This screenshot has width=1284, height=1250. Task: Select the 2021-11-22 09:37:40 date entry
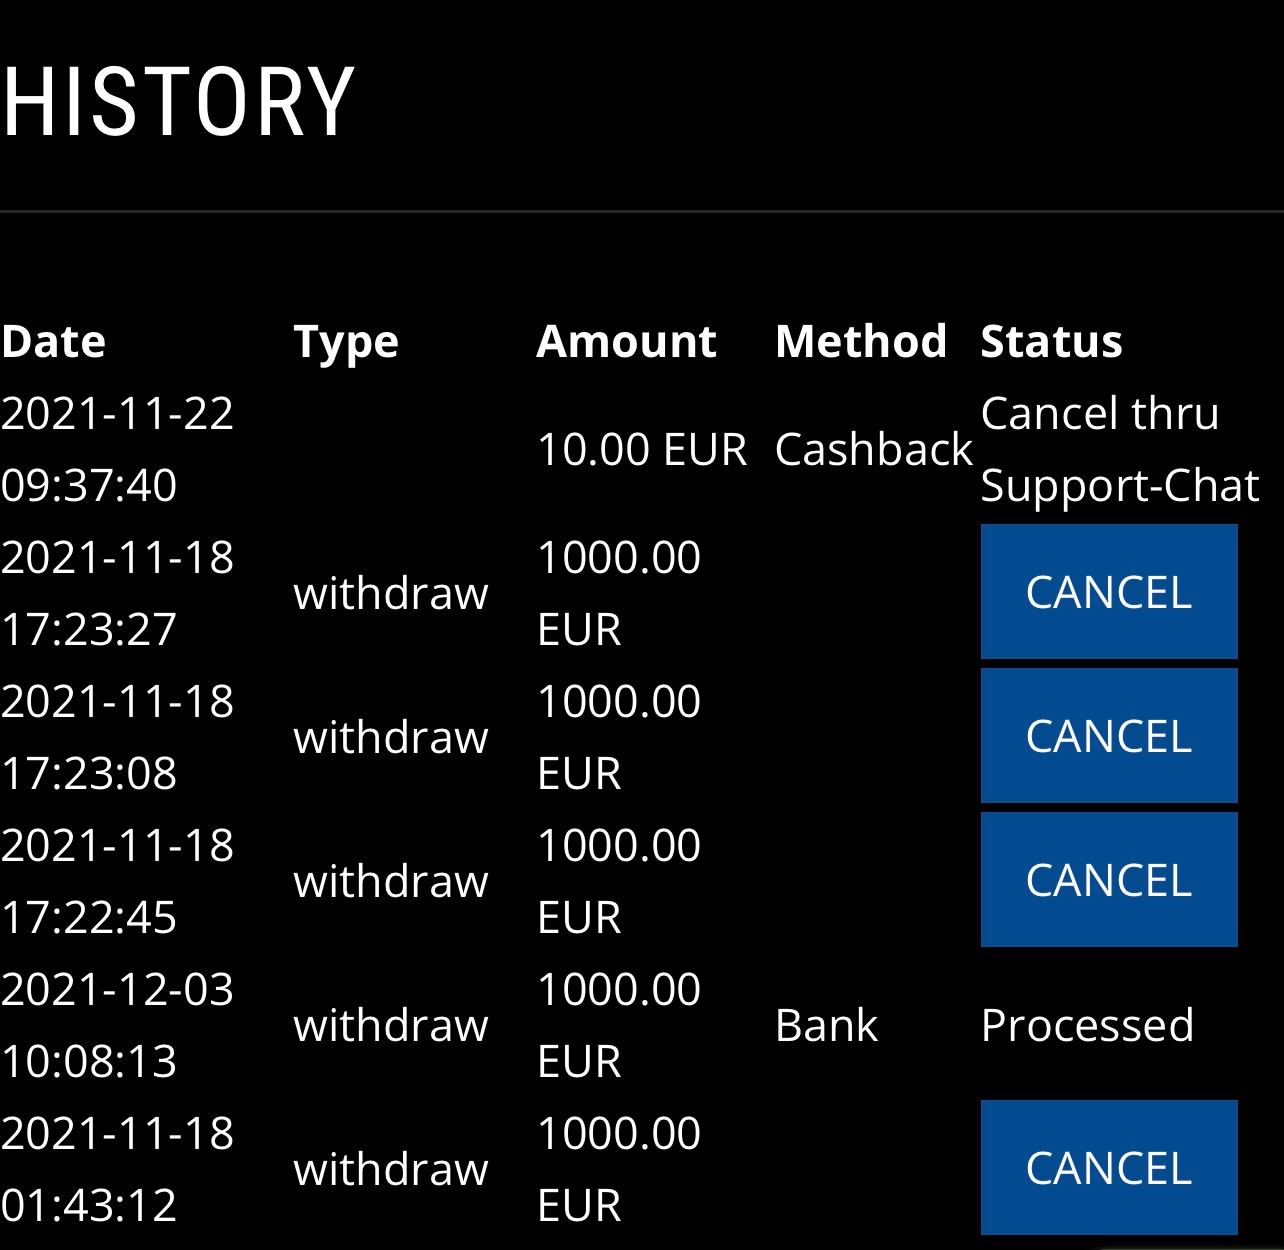pyautogui.click(x=117, y=449)
